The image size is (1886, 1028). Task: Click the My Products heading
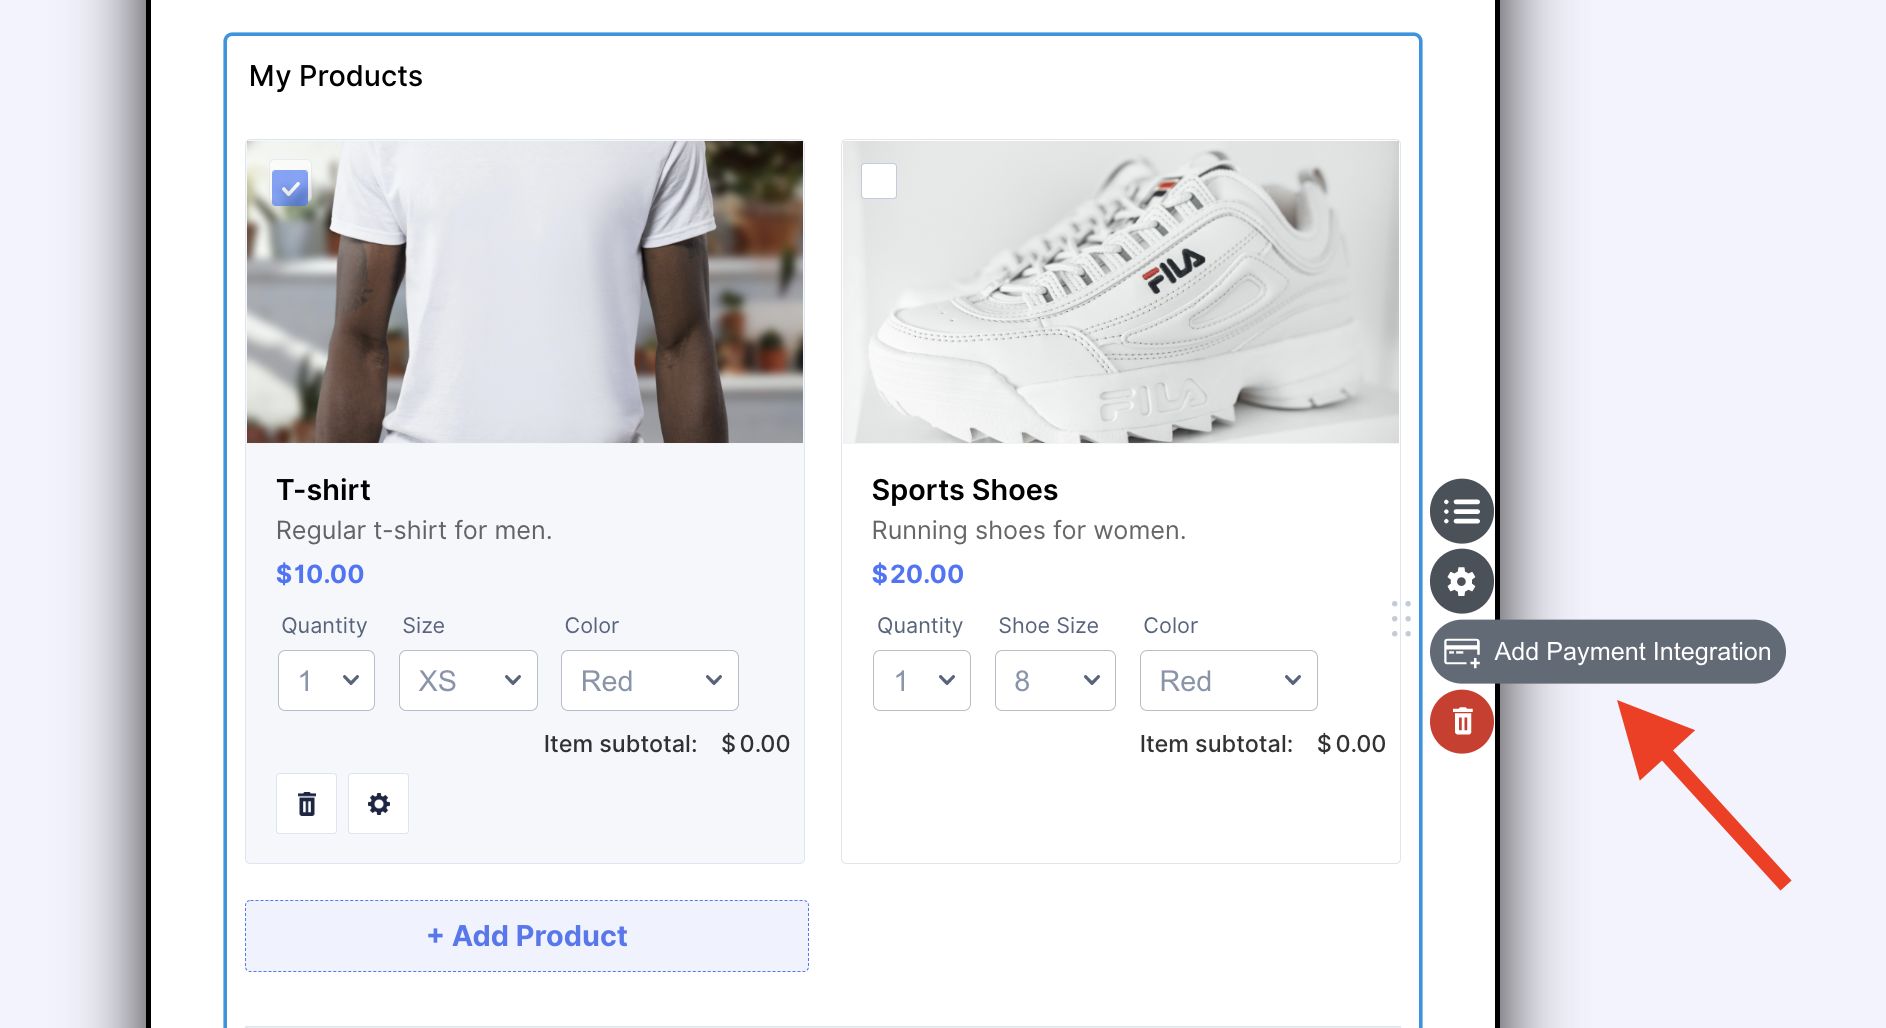pos(336,76)
